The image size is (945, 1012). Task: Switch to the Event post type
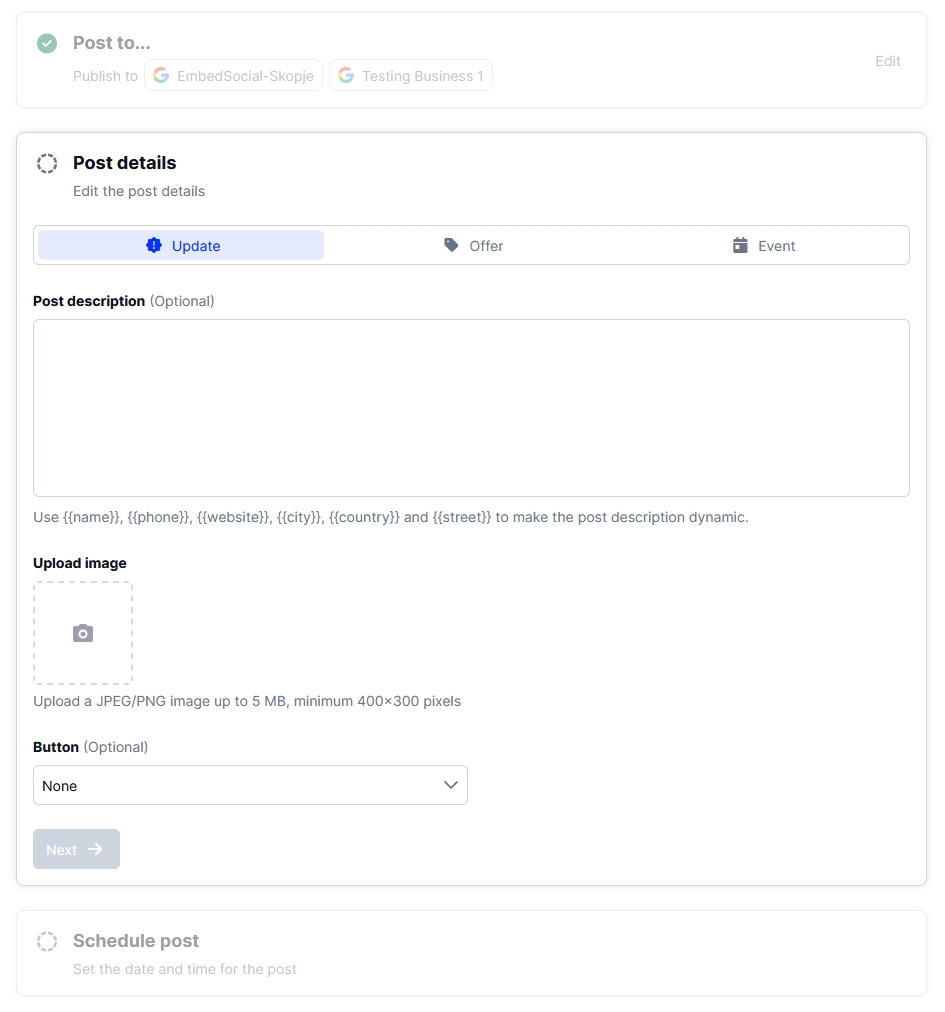click(x=764, y=245)
